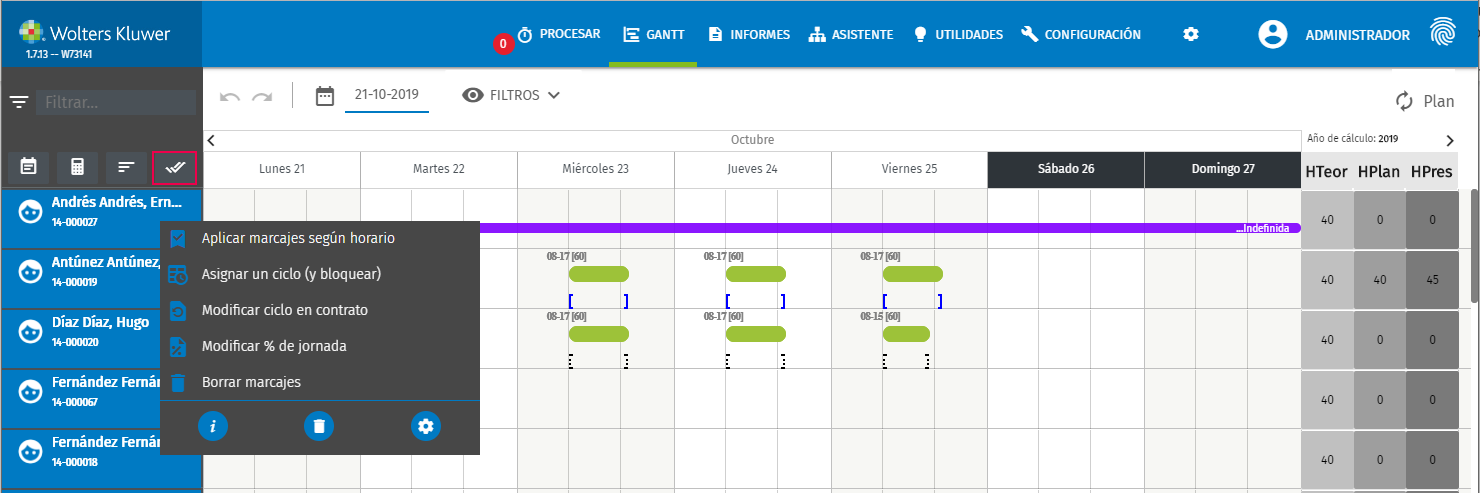Click the Miércoles 23 column header

[595, 169]
